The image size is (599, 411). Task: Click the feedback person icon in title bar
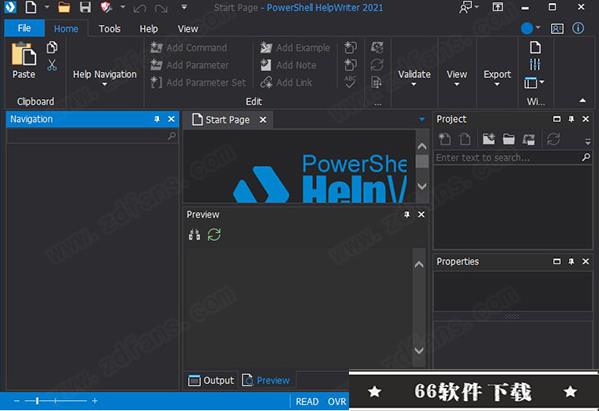point(465,7)
